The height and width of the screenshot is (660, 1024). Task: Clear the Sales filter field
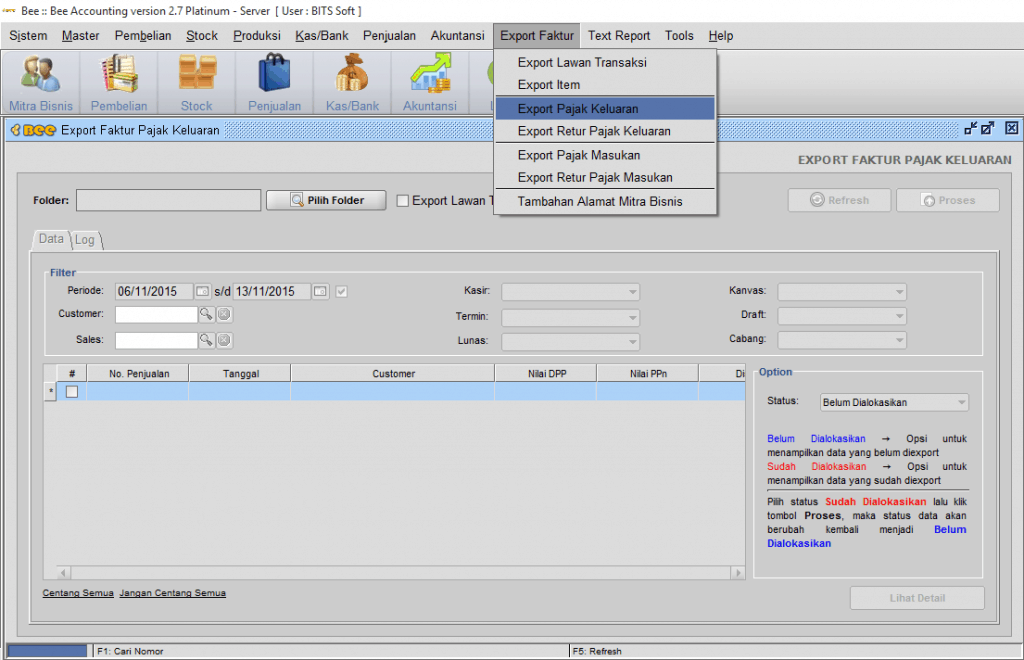(x=224, y=339)
